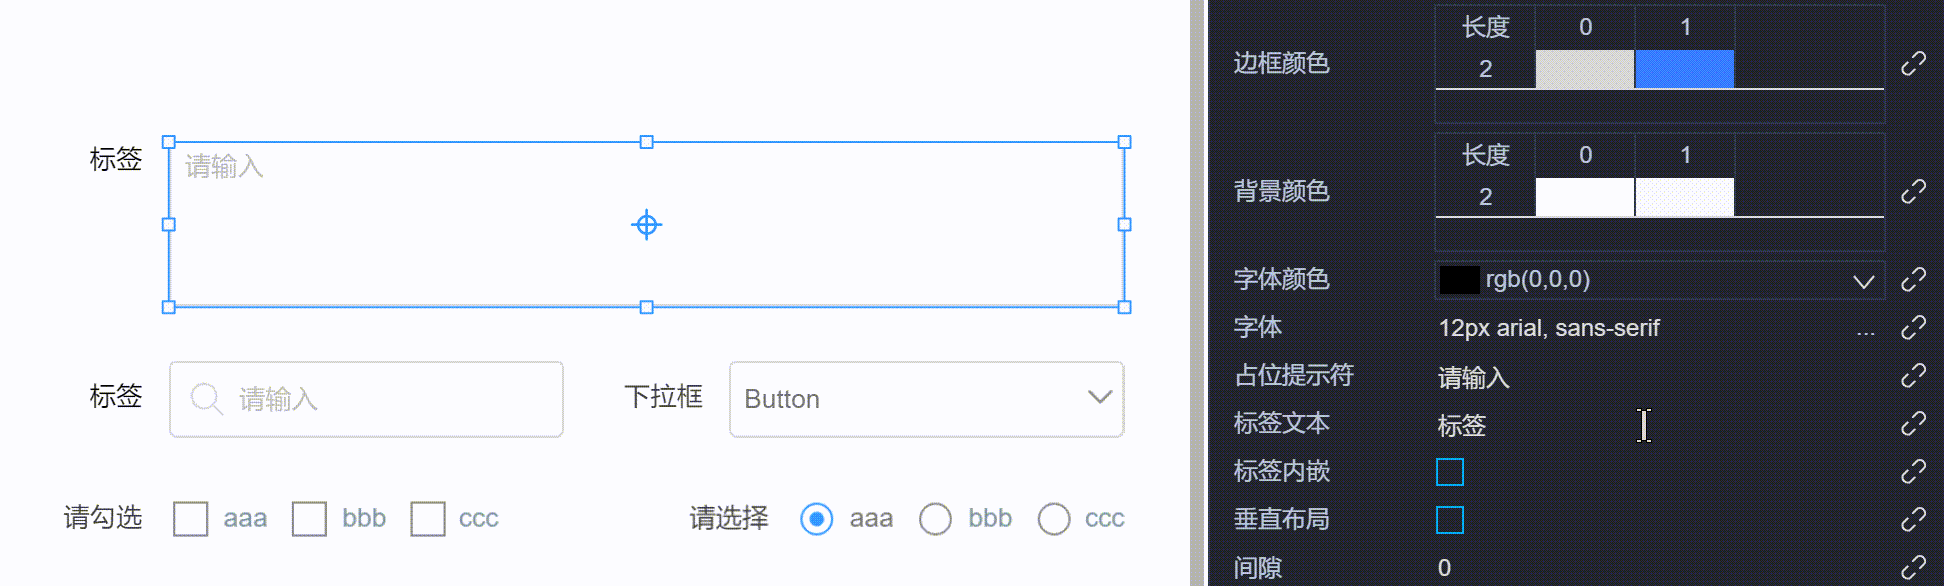
Task: Click the search magnifier icon in input
Action: [x=206, y=398]
